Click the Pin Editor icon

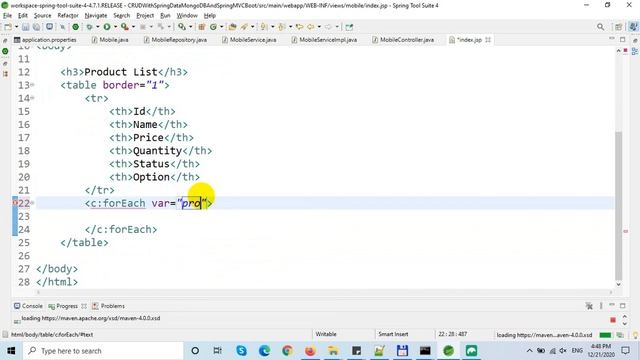349,27
